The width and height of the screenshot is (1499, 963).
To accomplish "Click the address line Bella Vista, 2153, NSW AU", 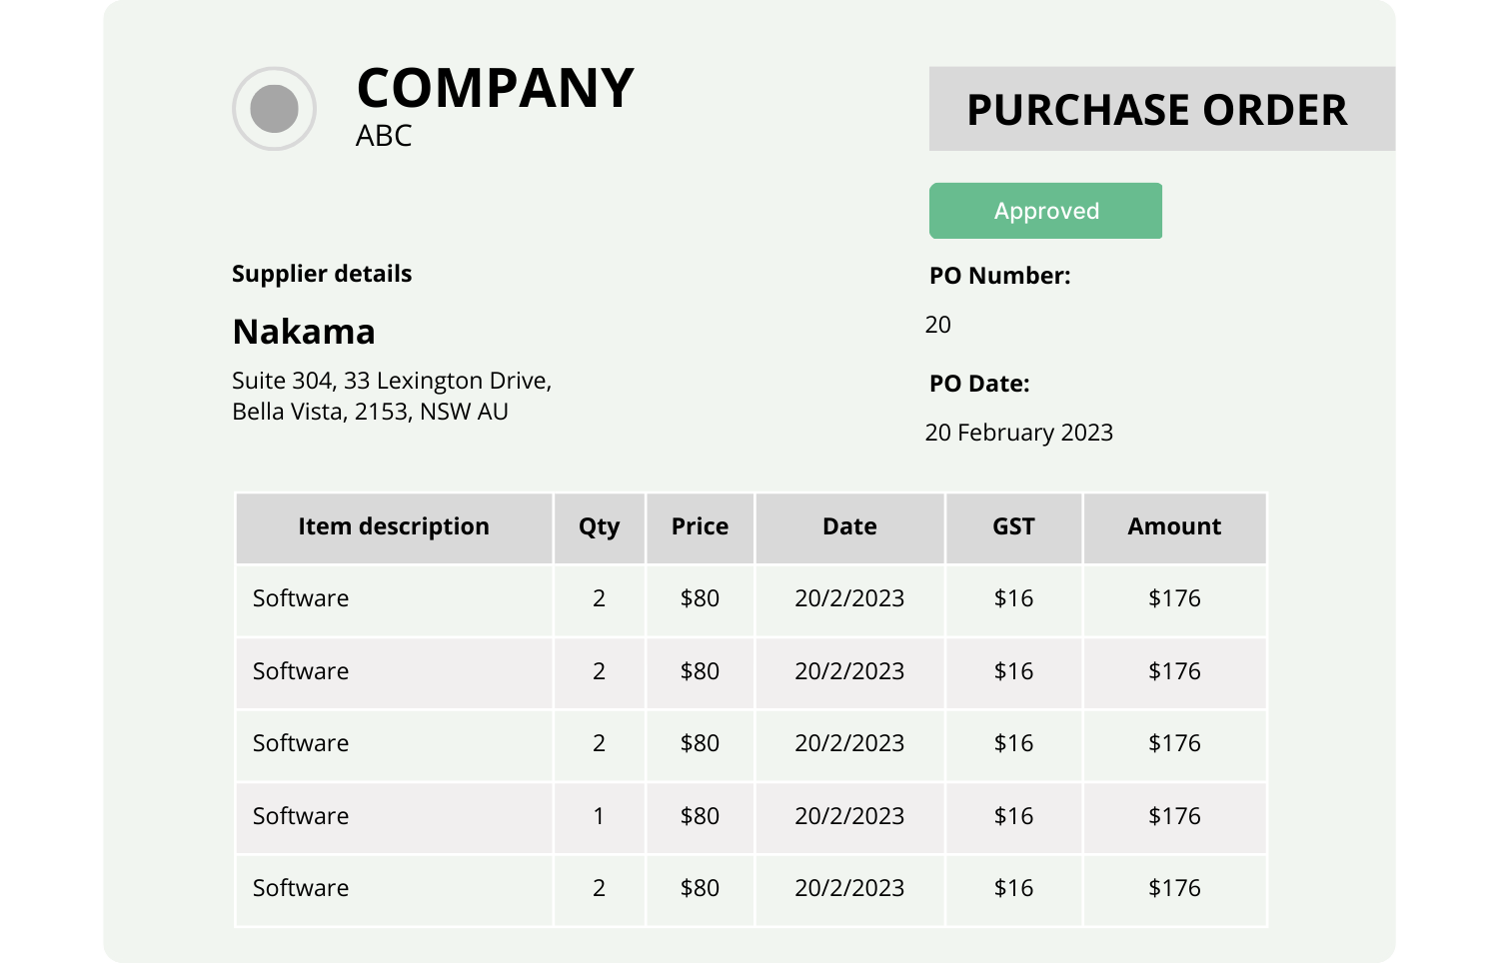I will [370, 411].
